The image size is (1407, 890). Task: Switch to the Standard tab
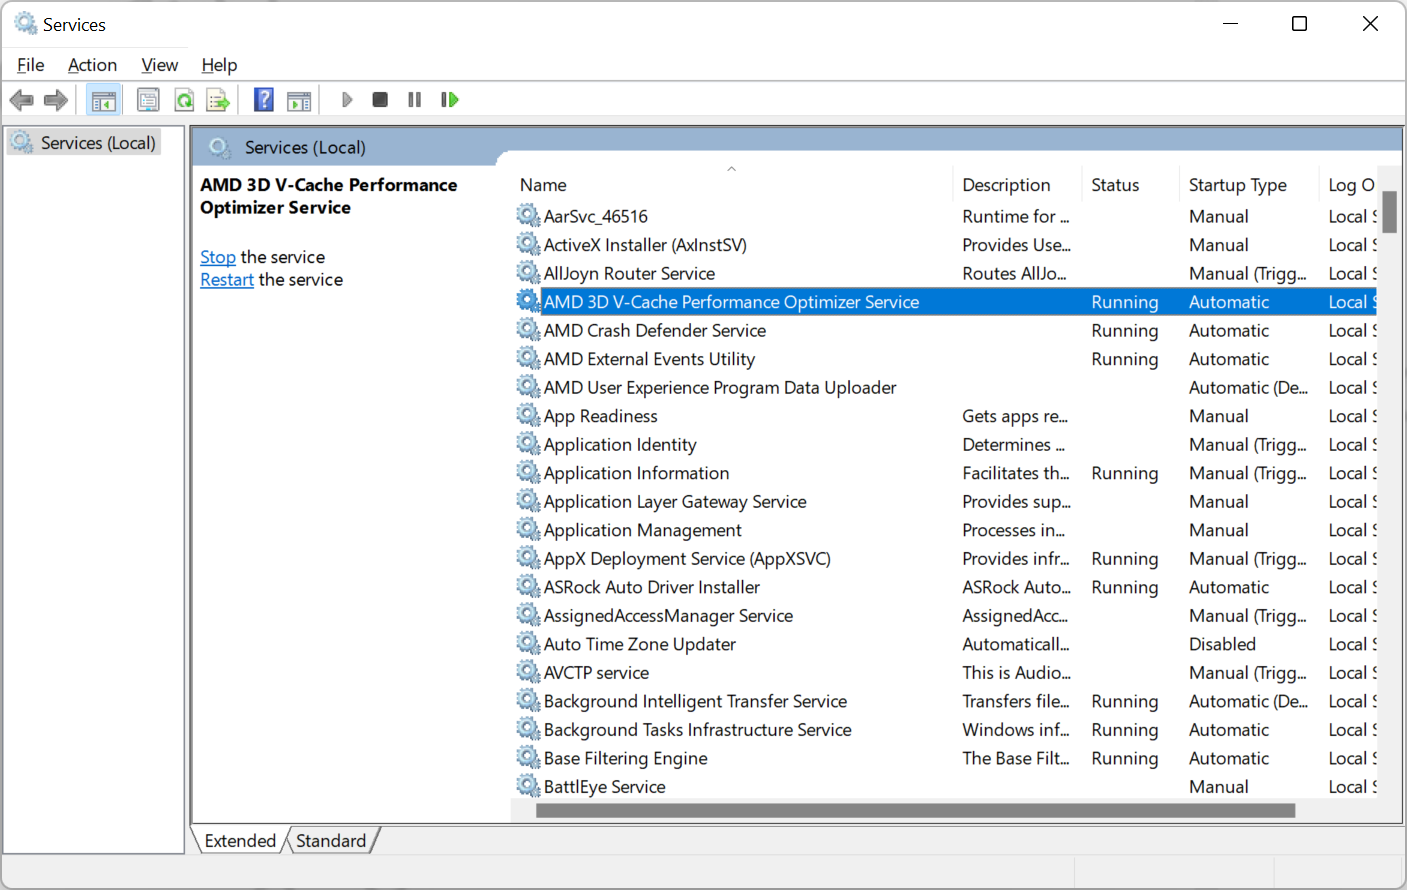click(331, 841)
